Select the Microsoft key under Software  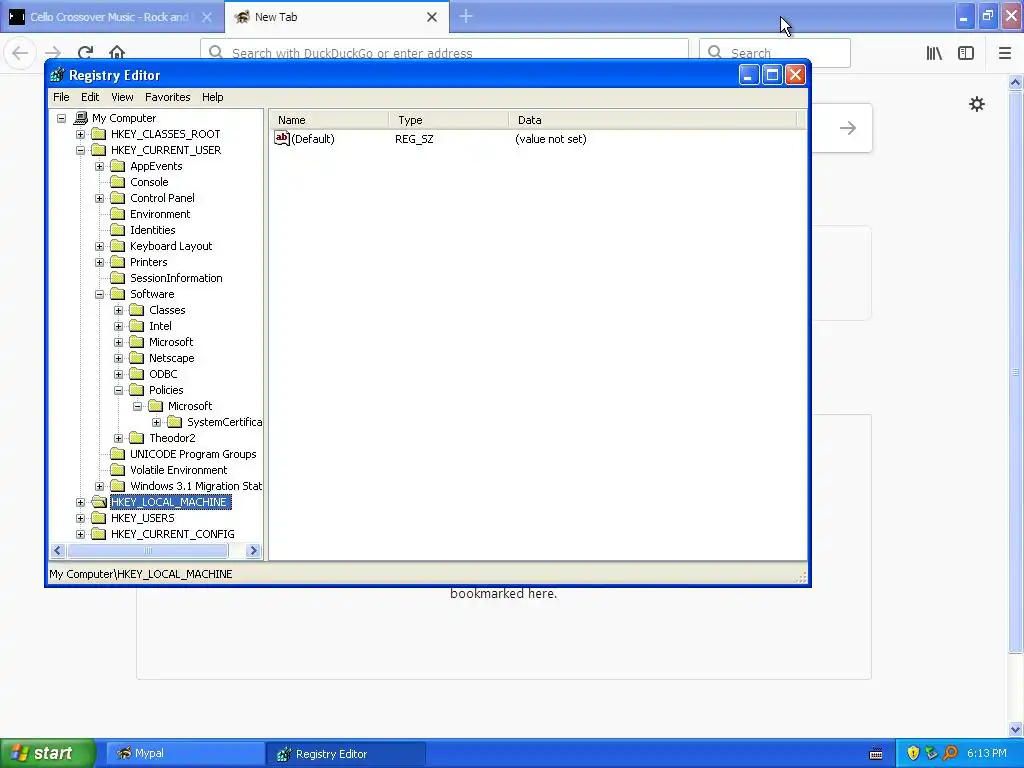coord(171,342)
